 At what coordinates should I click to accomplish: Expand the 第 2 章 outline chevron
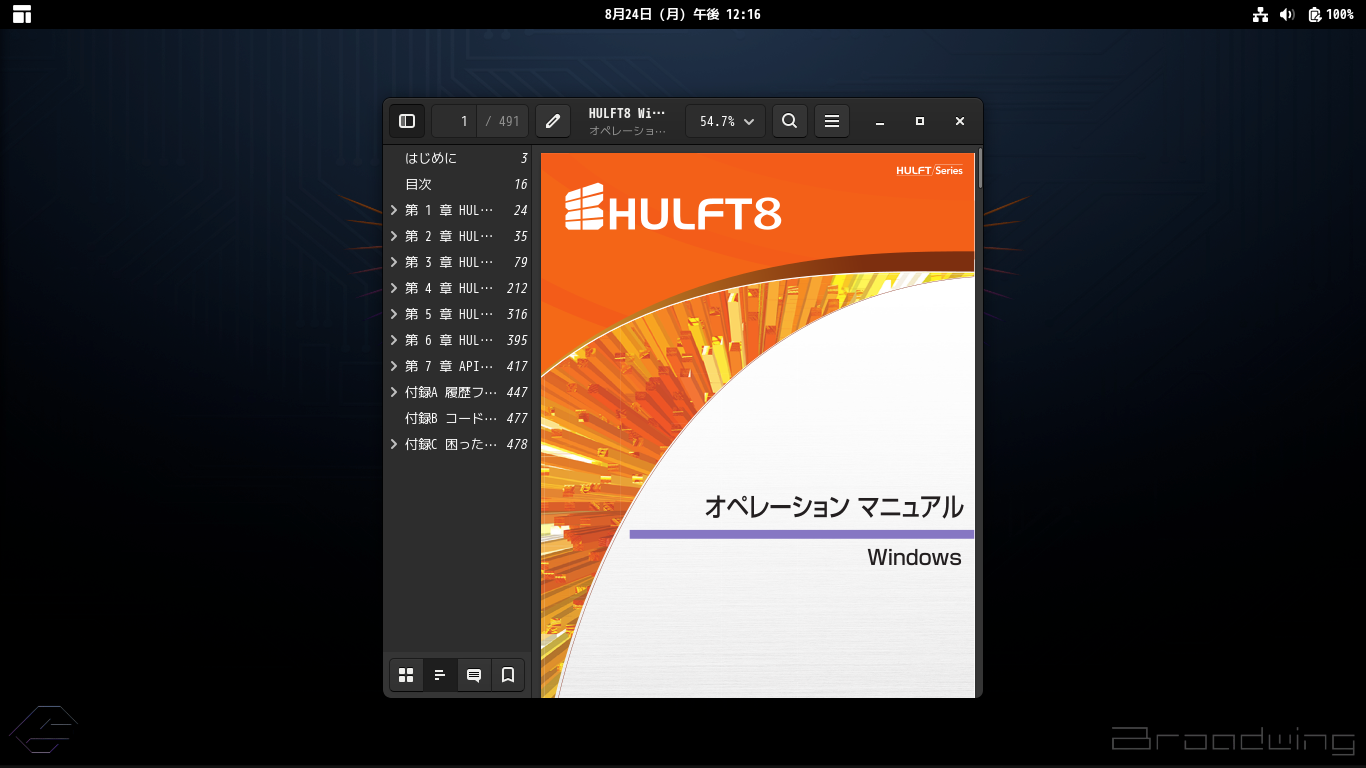pos(394,236)
